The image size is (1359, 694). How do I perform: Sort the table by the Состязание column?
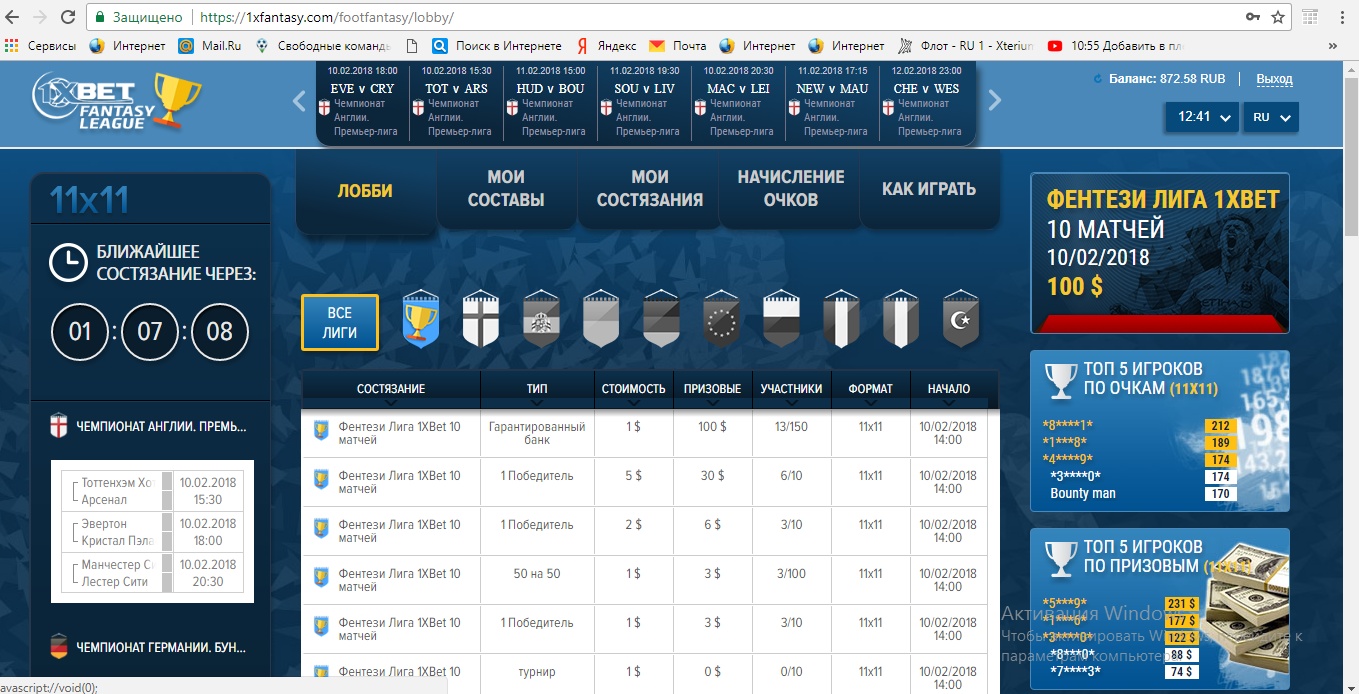pos(391,390)
